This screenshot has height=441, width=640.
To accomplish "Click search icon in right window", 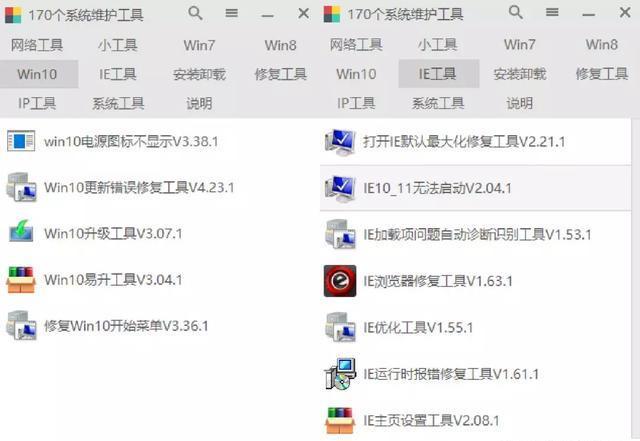I will 516,13.
